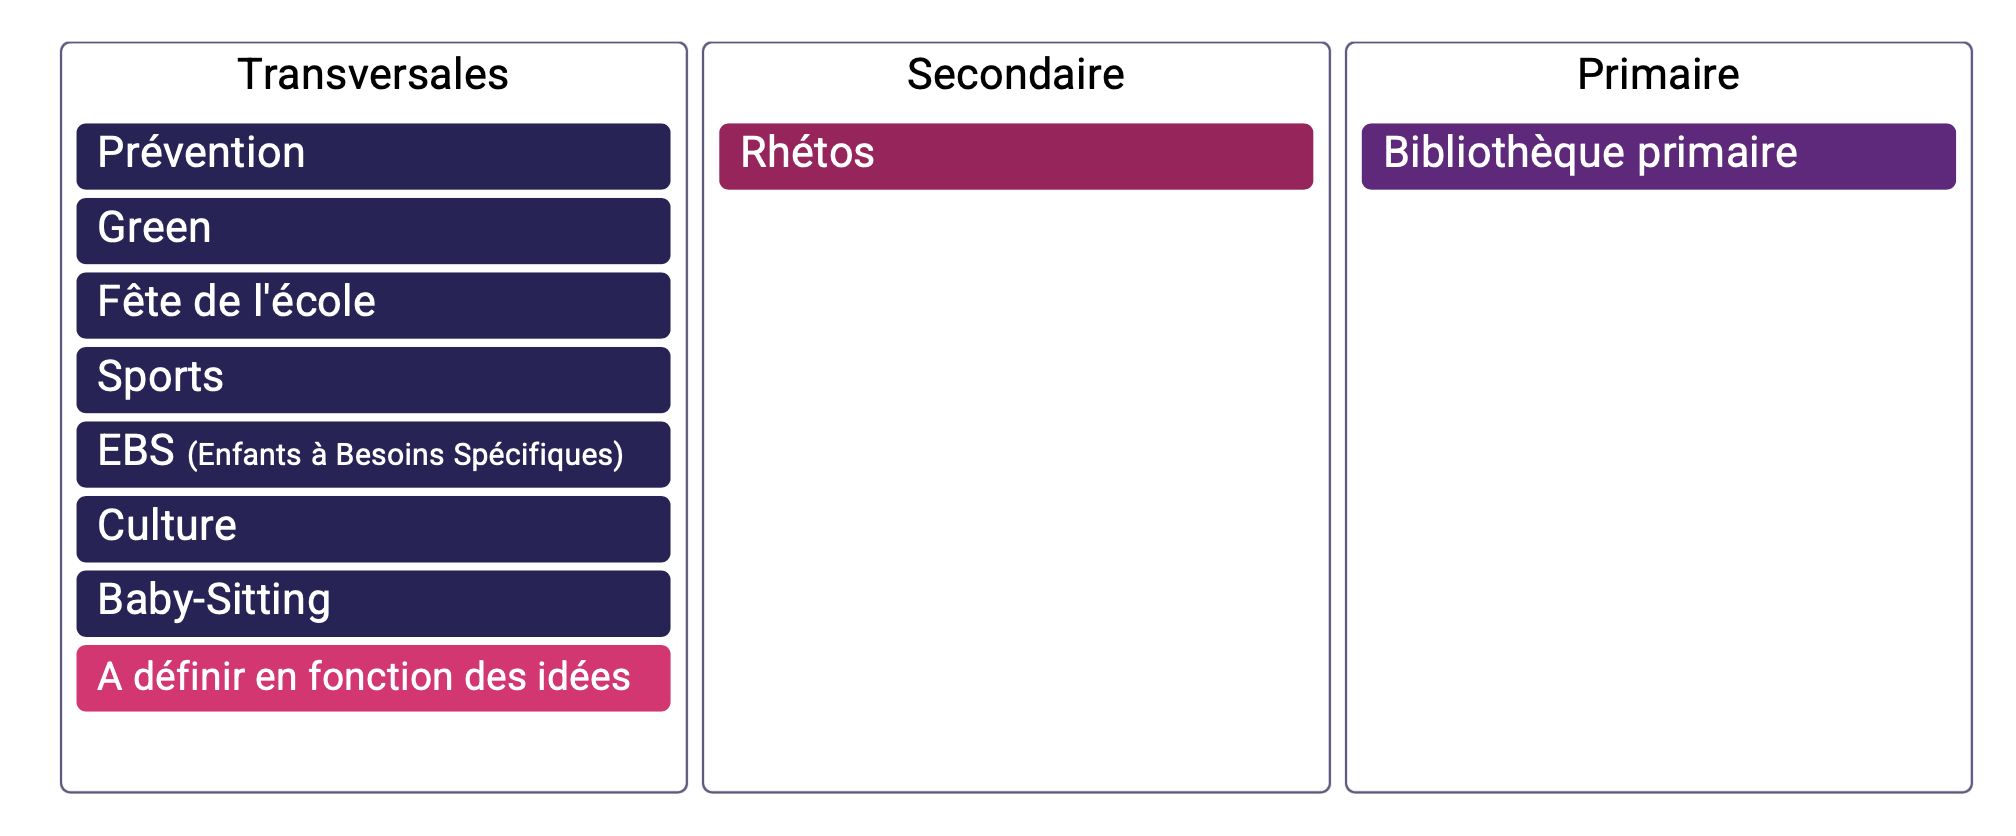Click blank space at bottom of Transversales panel
Screen dimensions: 2016x836
point(373,752)
